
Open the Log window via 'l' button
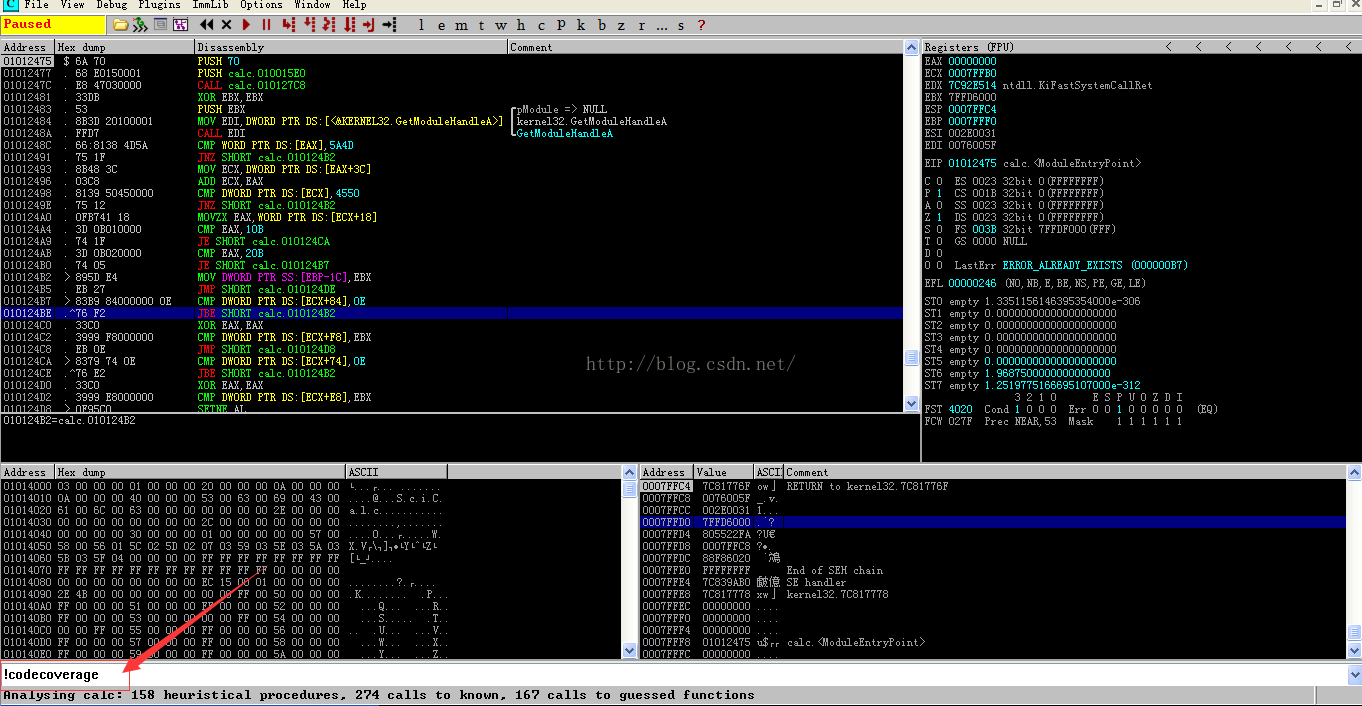pyautogui.click(x=421, y=25)
